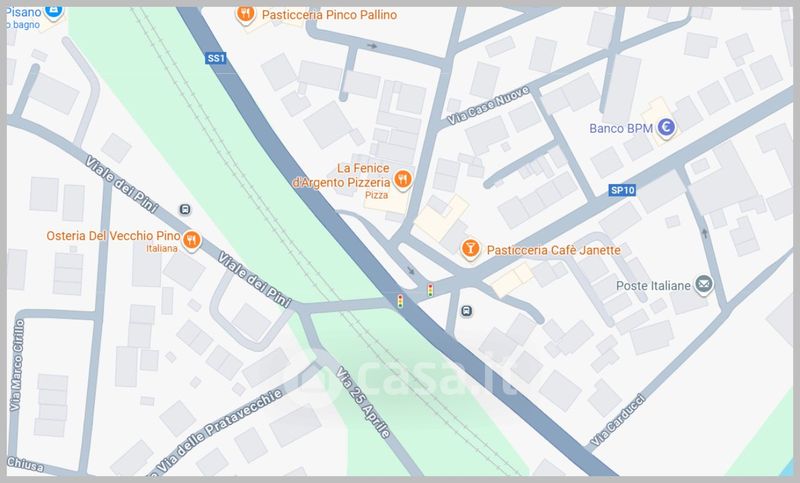Click the Via Case Nuove street label
The width and height of the screenshot is (800, 483).
(x=489, y=106)
